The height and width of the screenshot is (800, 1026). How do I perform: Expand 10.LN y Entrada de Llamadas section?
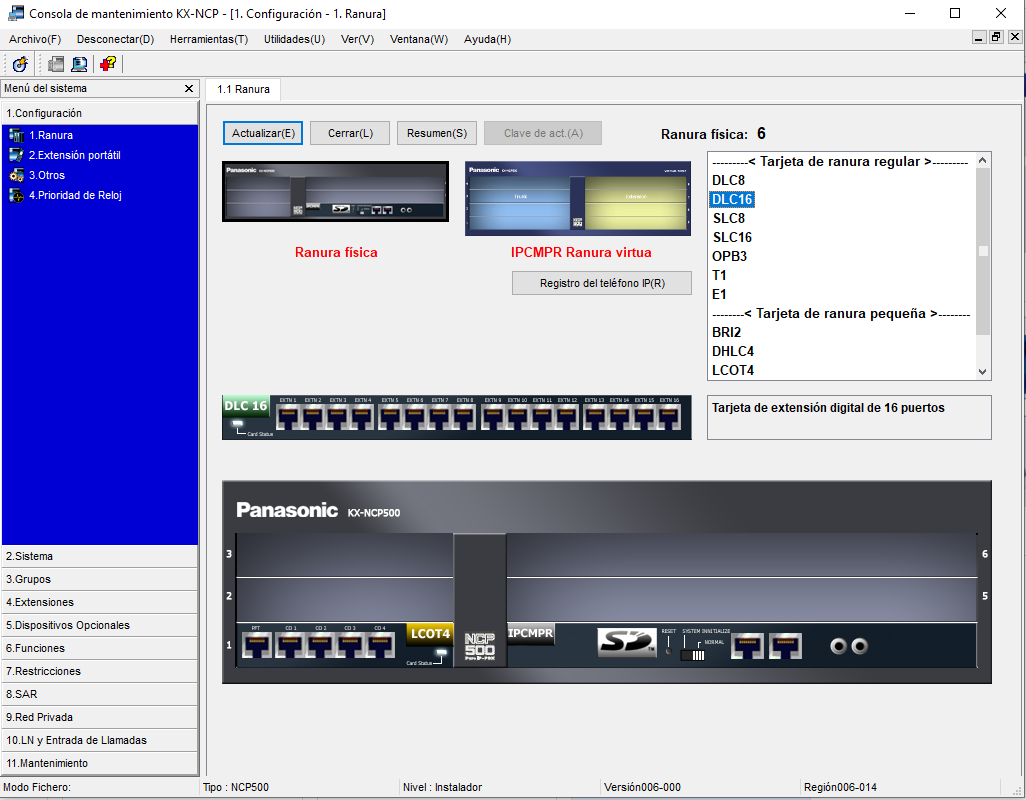pyautogui.click(x=99, y=740)
